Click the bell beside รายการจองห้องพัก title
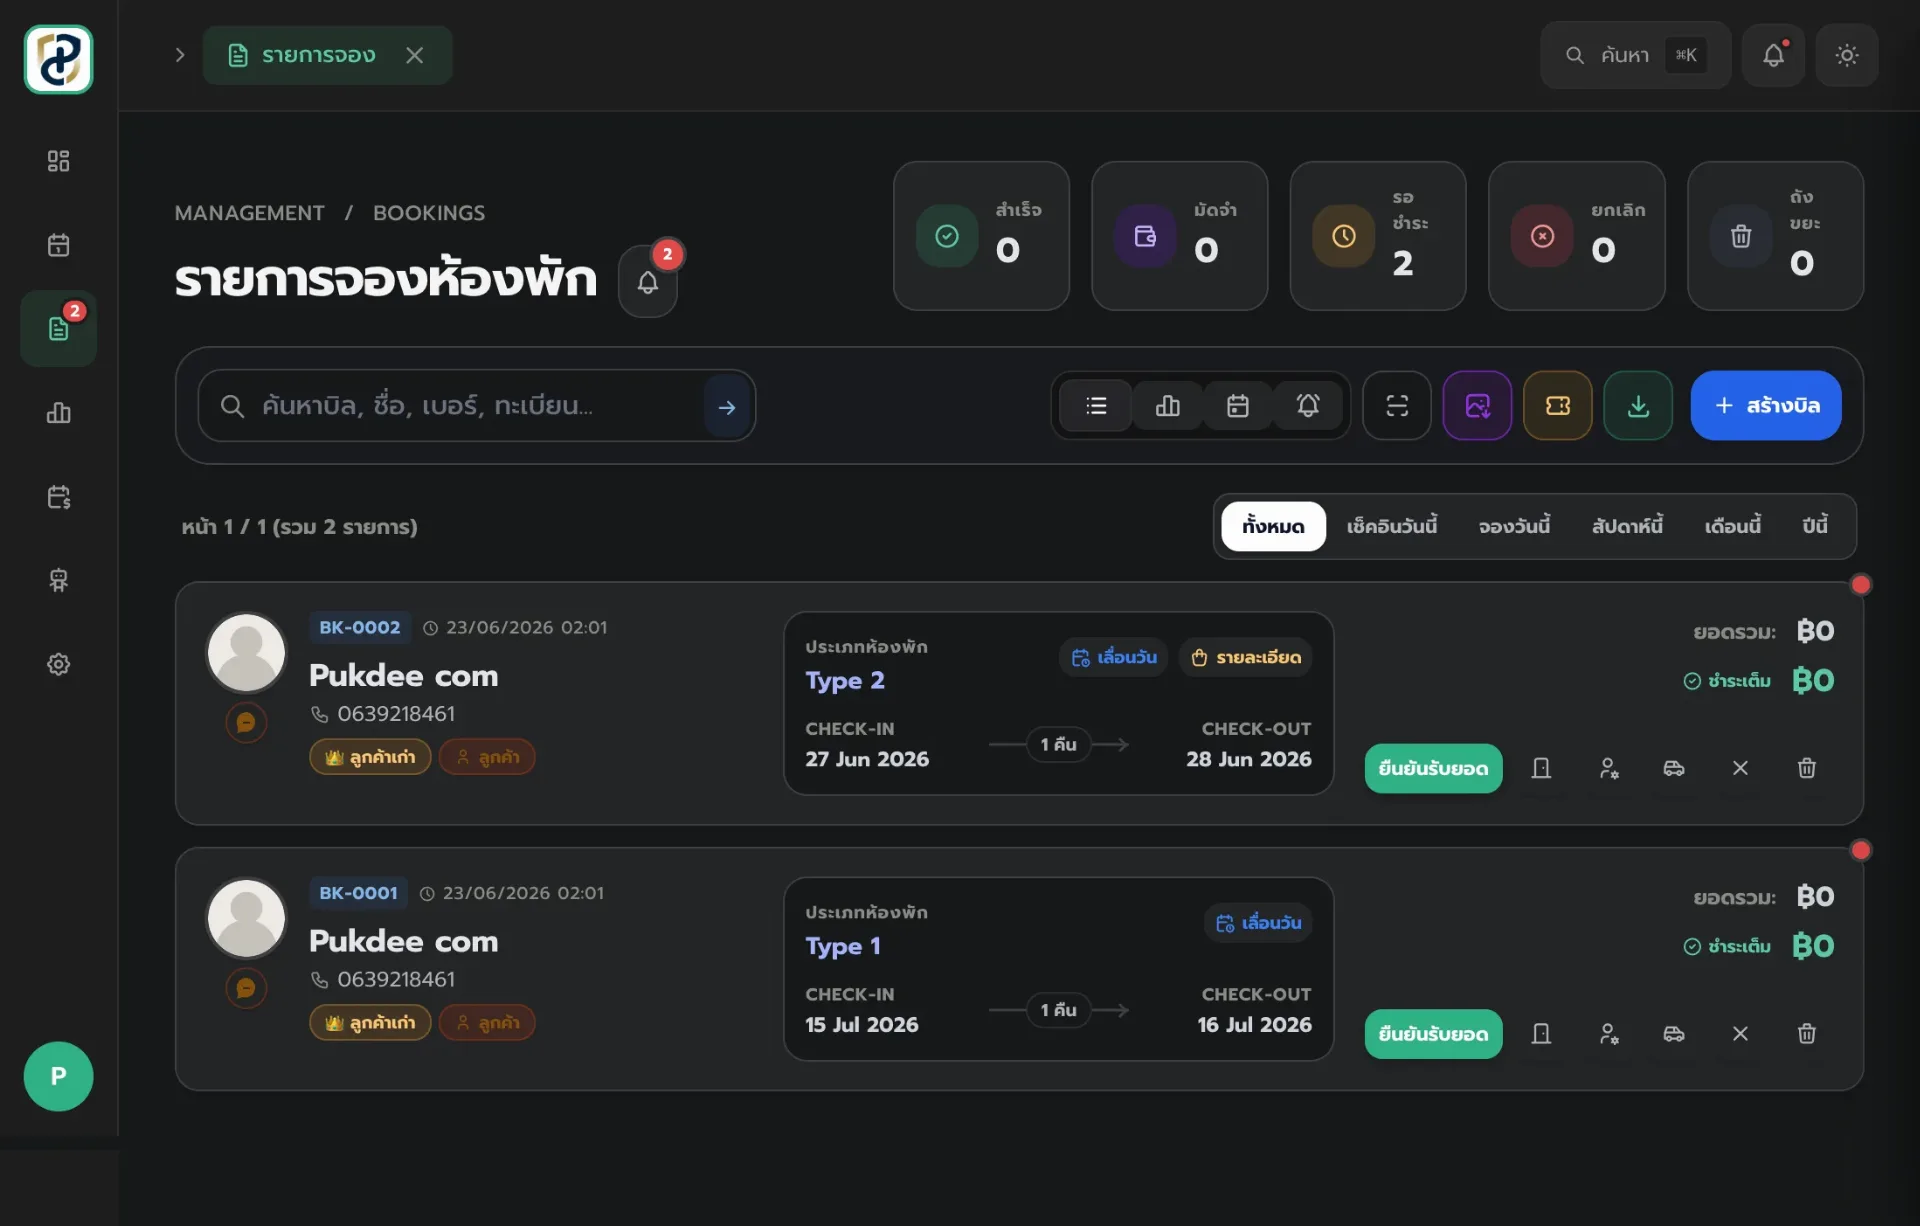1920x1226 pixels. point(648,282)
